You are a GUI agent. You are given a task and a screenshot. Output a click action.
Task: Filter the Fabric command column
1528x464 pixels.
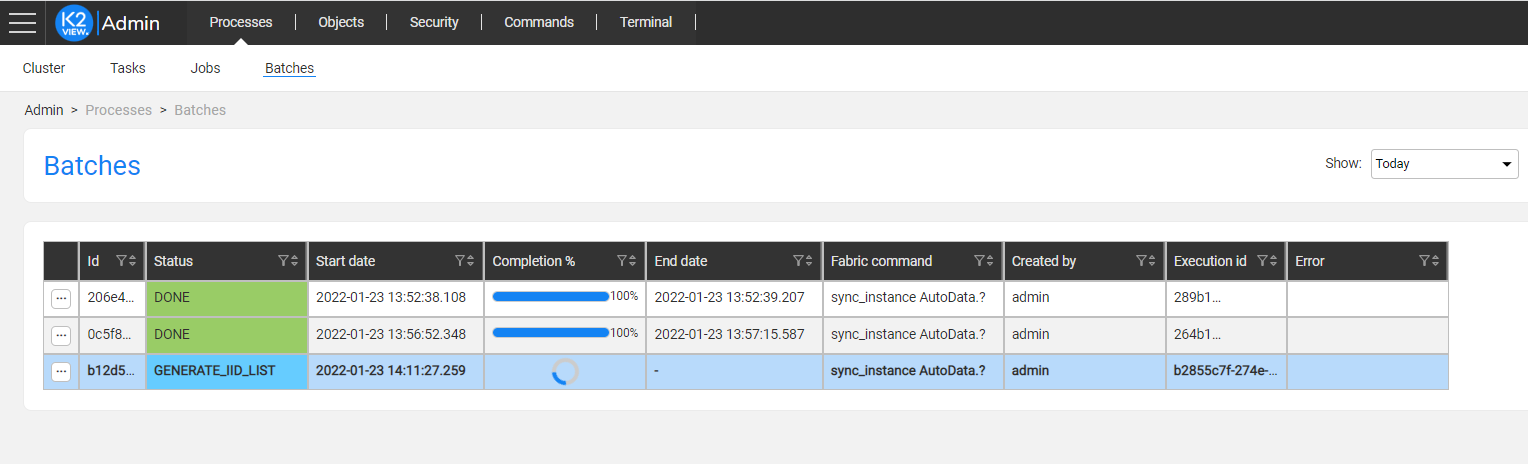[979, 261]
